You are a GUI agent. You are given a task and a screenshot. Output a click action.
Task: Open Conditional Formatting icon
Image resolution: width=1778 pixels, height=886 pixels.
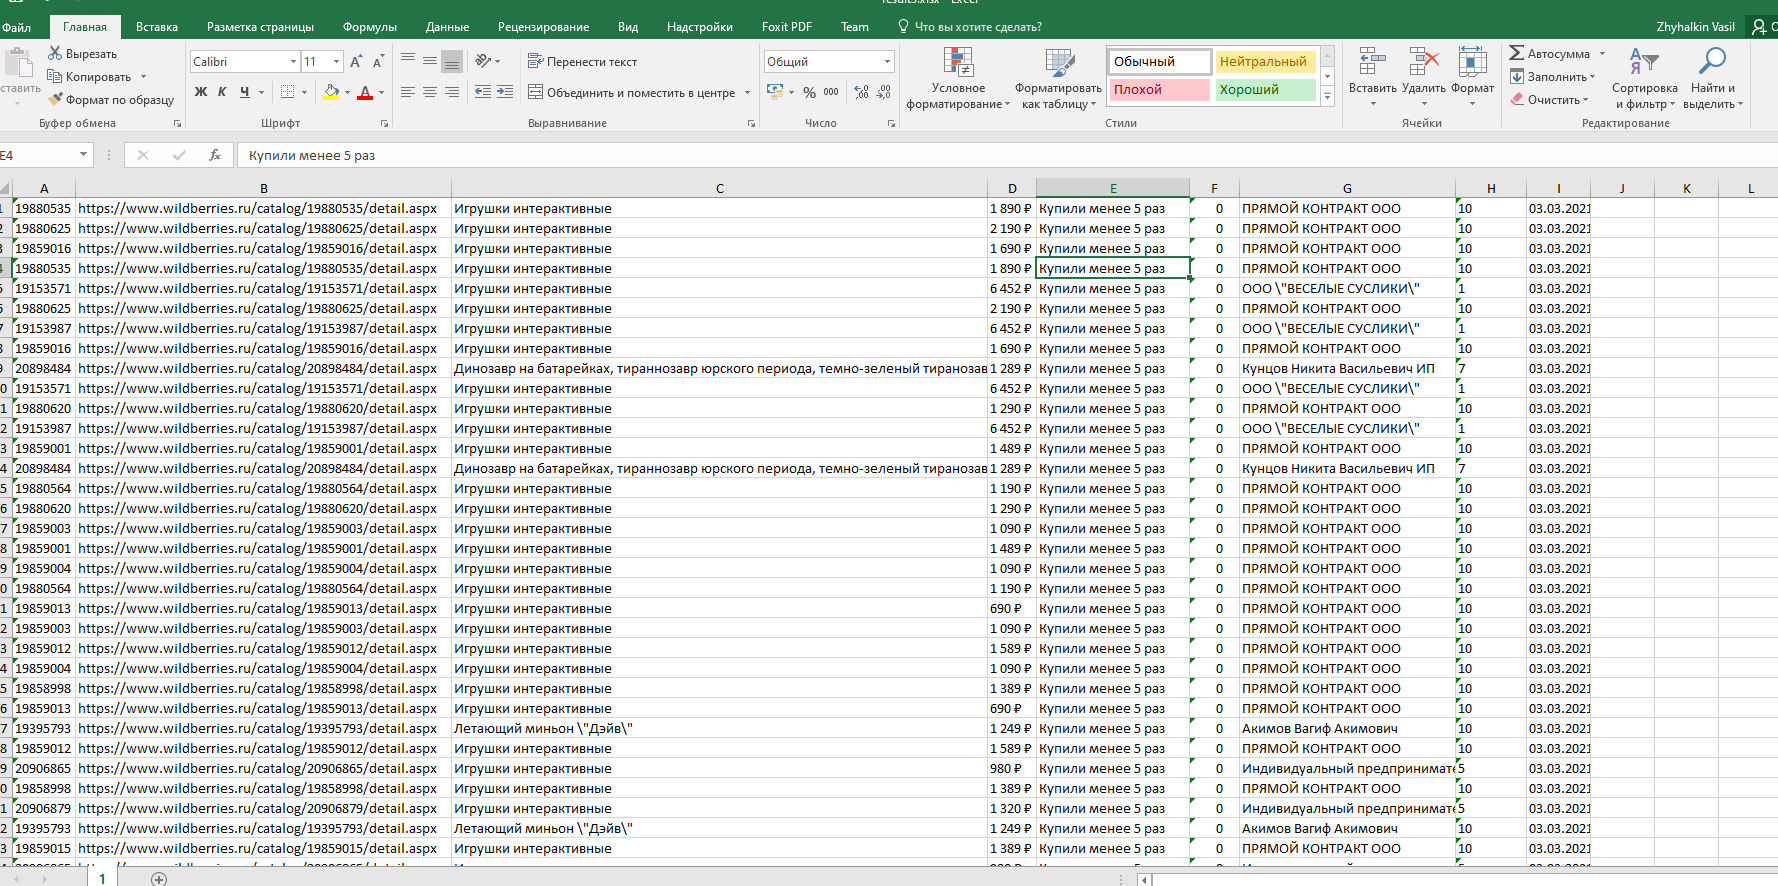pos(958,63)
